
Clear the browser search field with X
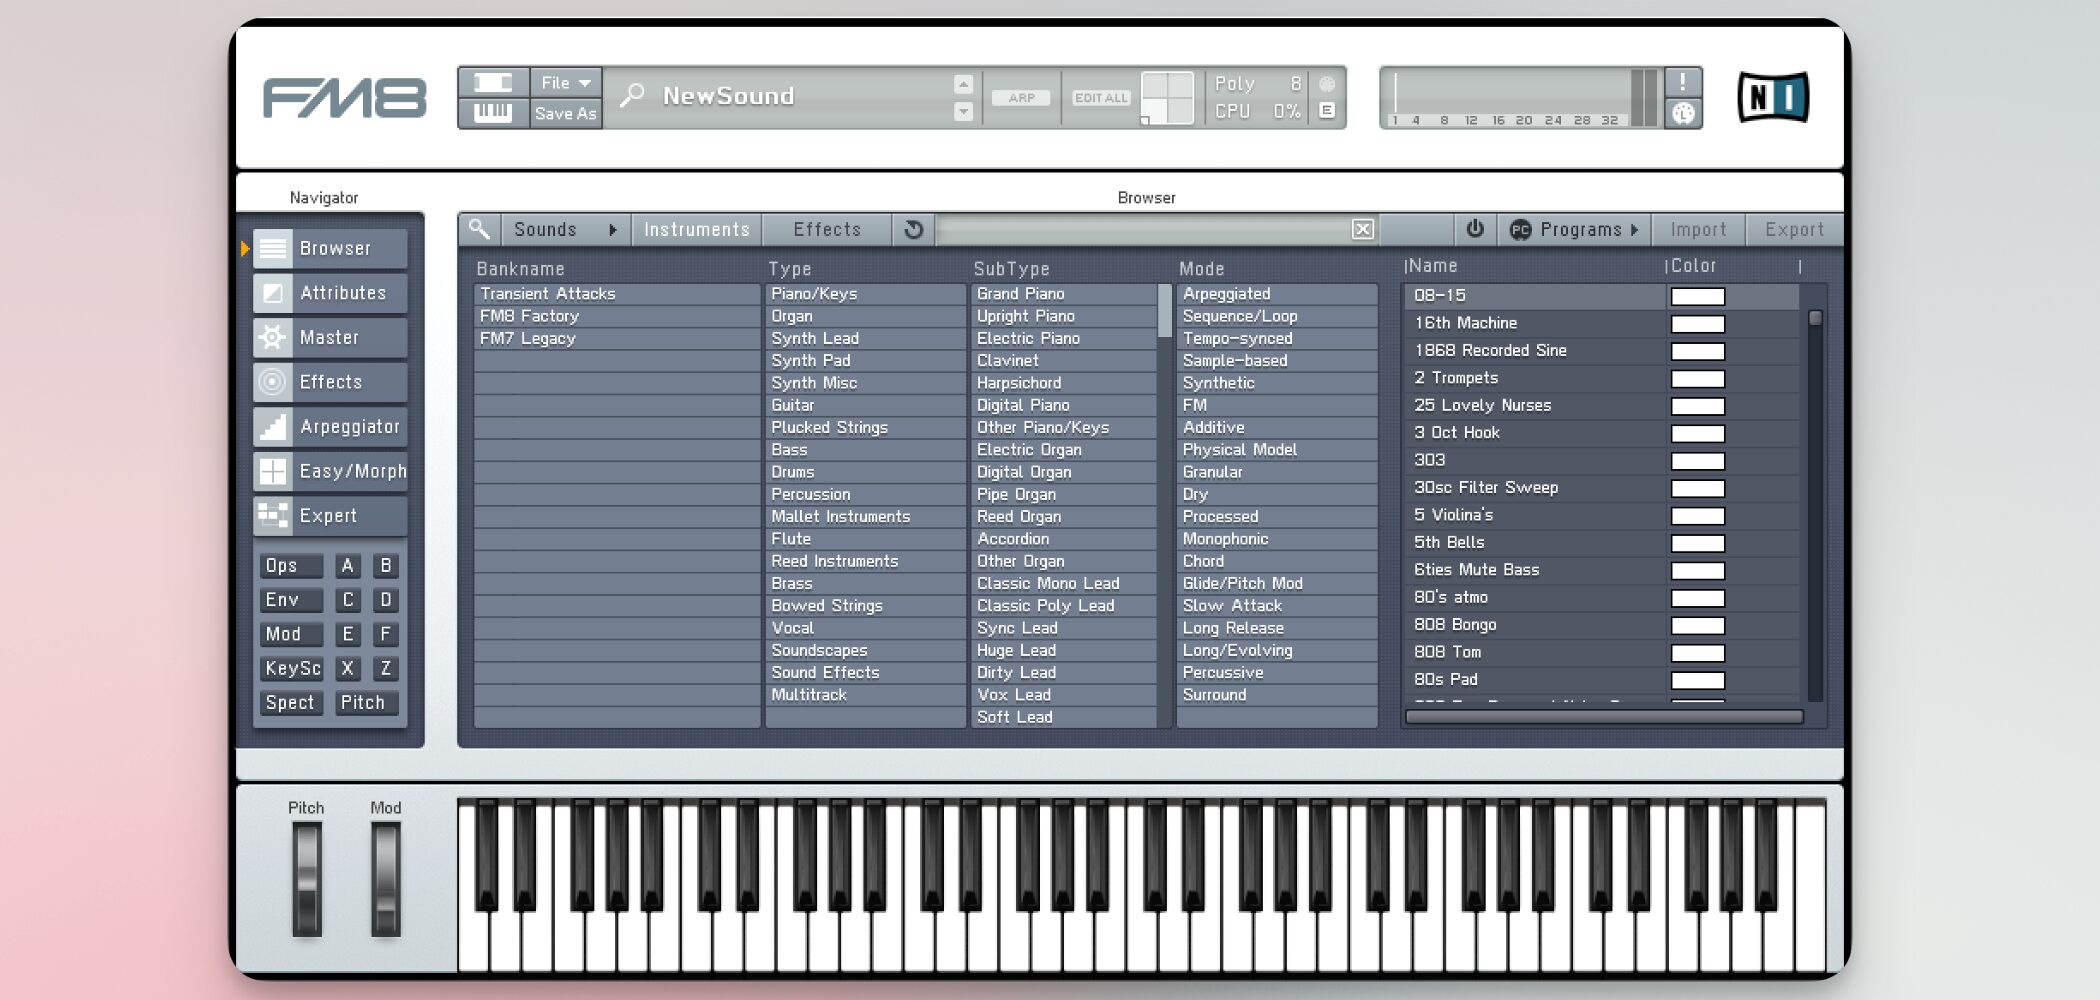1362,229
